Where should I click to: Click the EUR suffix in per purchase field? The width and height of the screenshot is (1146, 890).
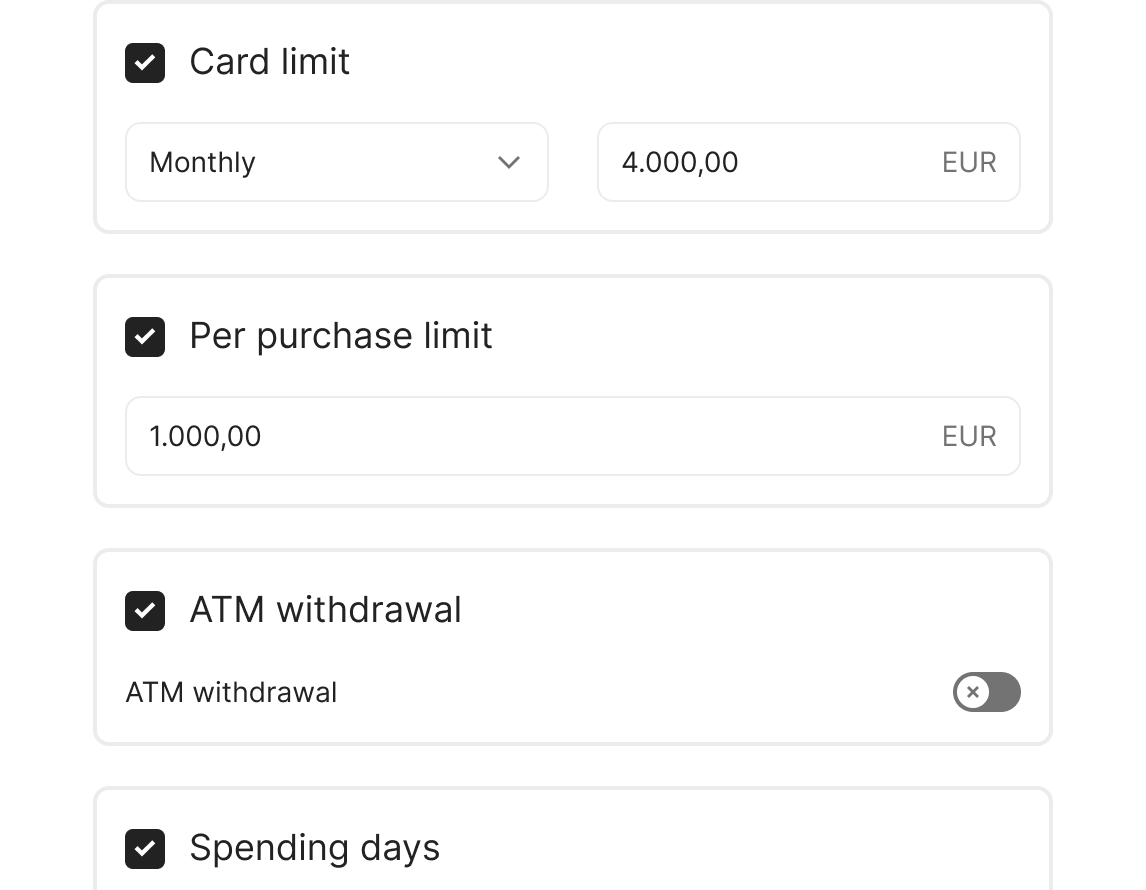[969, 436]
